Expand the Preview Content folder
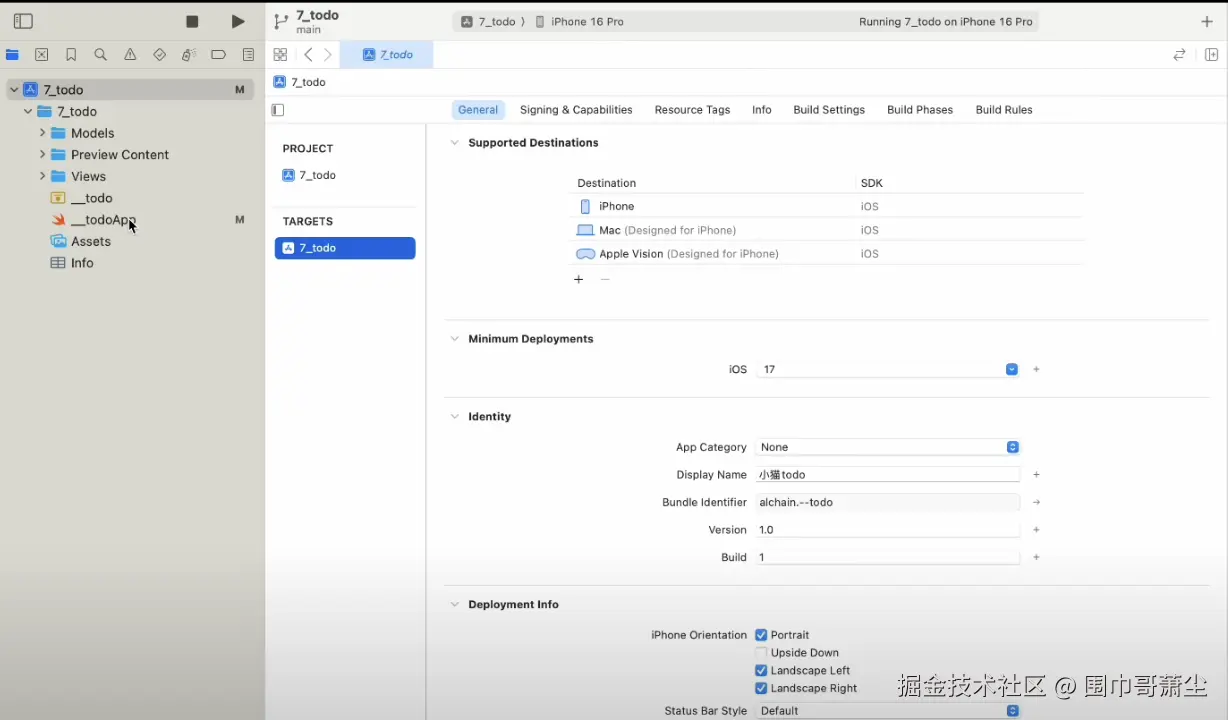The height and width of the screenshot is (720, 1228). pos(42,155)
